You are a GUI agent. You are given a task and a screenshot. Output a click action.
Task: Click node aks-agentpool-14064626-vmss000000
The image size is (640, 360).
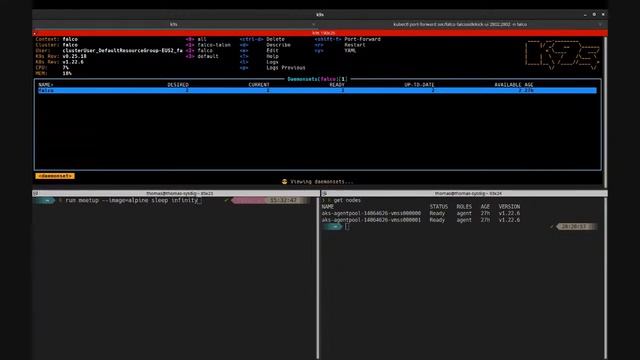click(x=371, y=213)
